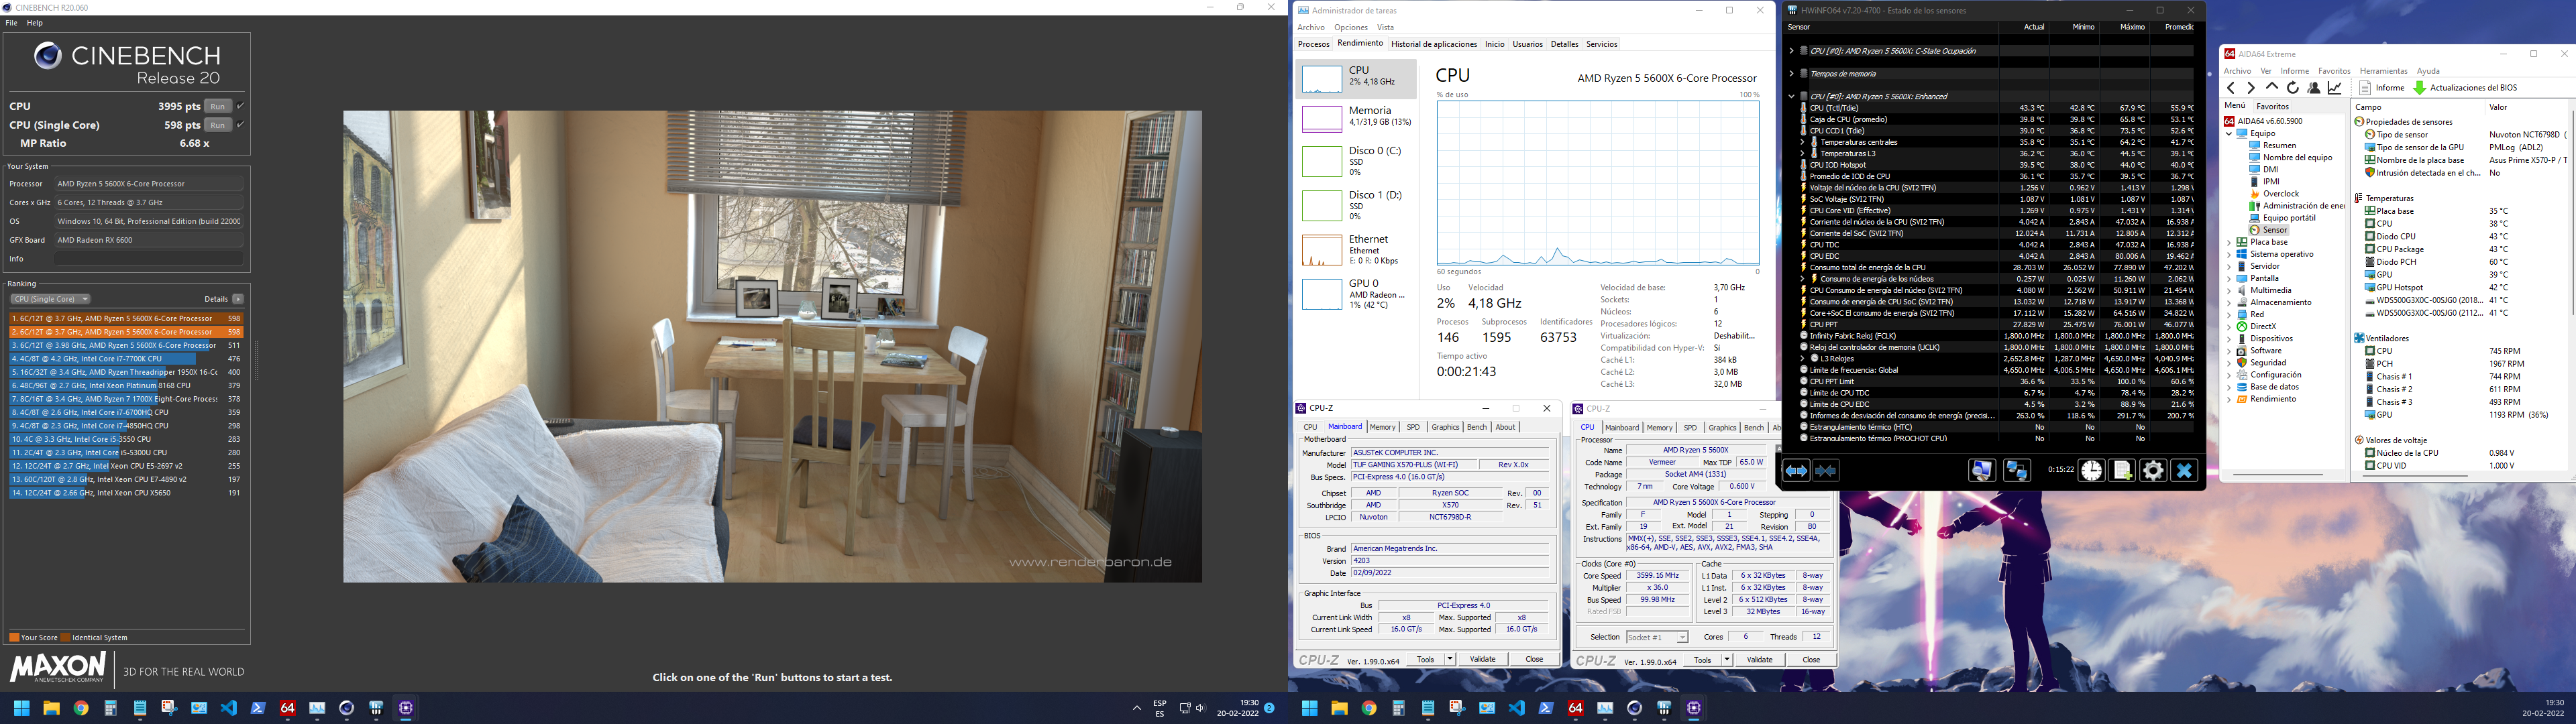Click the log-file sheet icon in HWiNFO
The width and height of the screenshot is (2576, 724).
click(2122, 471)
